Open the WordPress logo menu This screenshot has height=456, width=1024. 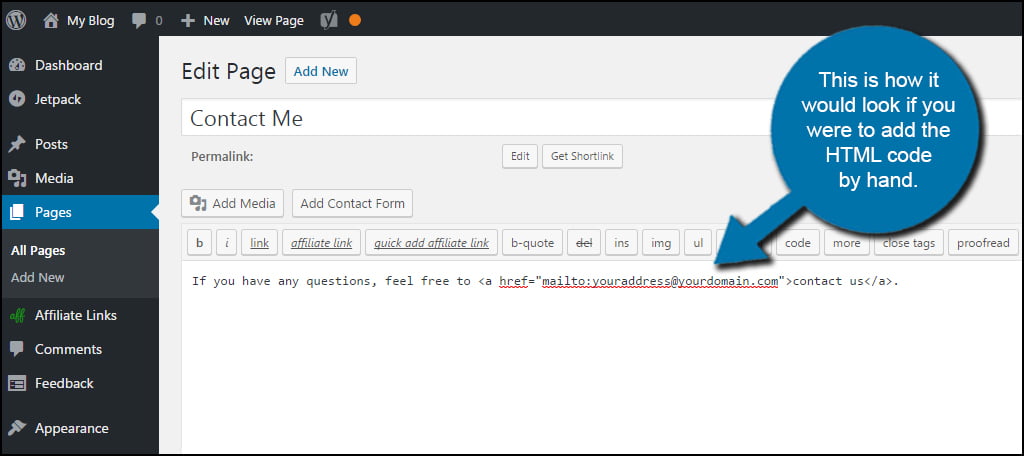click(x=16, y=20)
